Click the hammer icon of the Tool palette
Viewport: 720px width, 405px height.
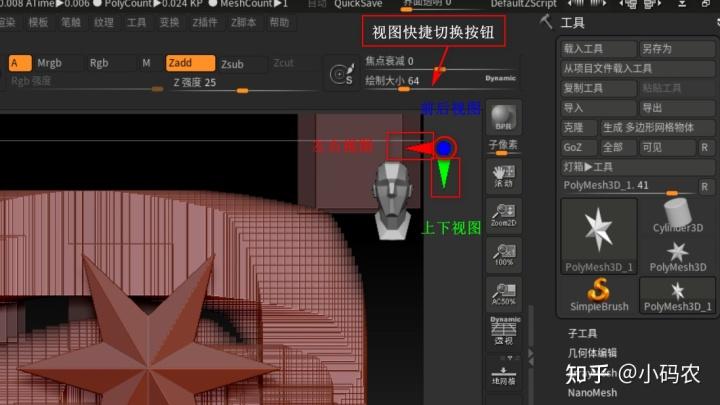pyautogui.click(x=546, y=21)
